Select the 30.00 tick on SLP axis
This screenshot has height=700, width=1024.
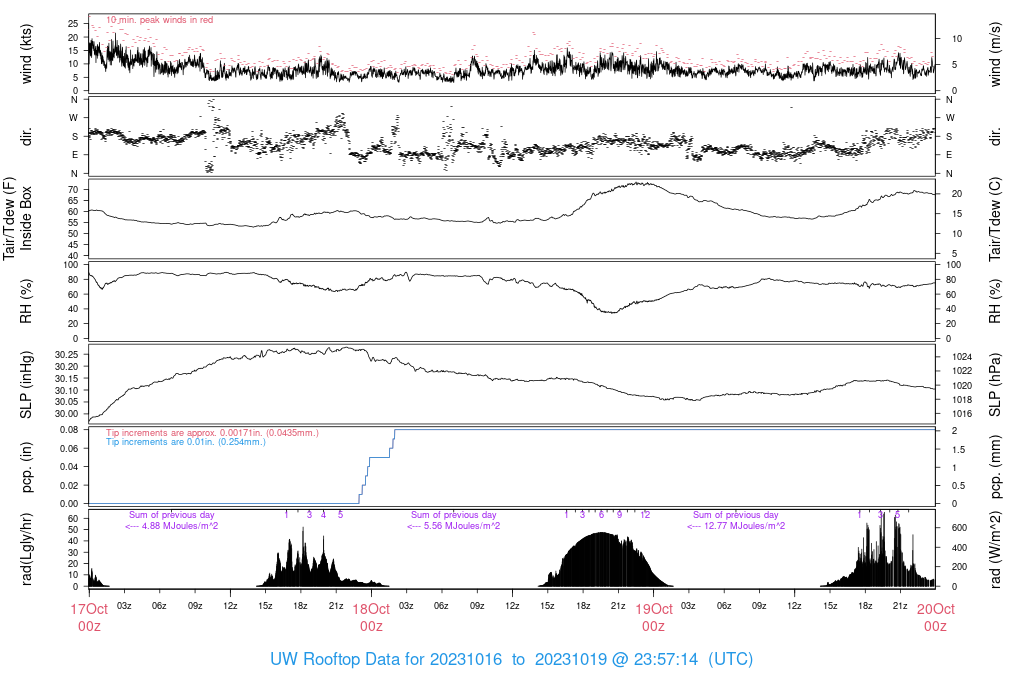pos(67,414)
